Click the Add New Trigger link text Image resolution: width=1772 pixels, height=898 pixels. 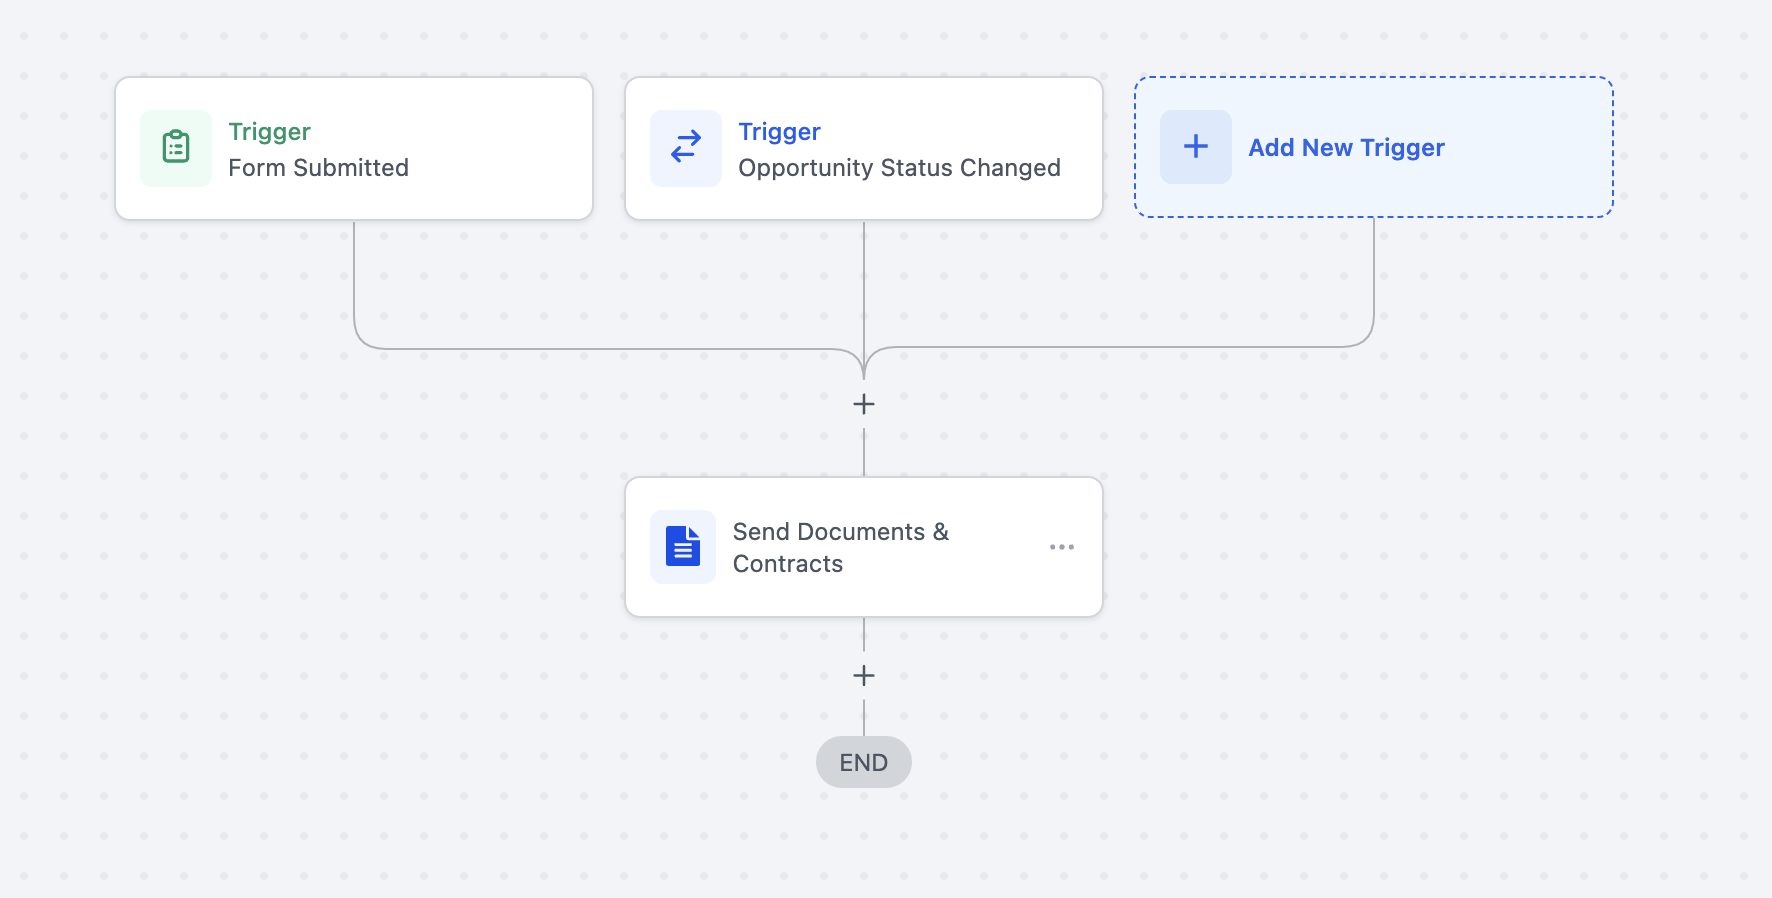pos(1346,148)
